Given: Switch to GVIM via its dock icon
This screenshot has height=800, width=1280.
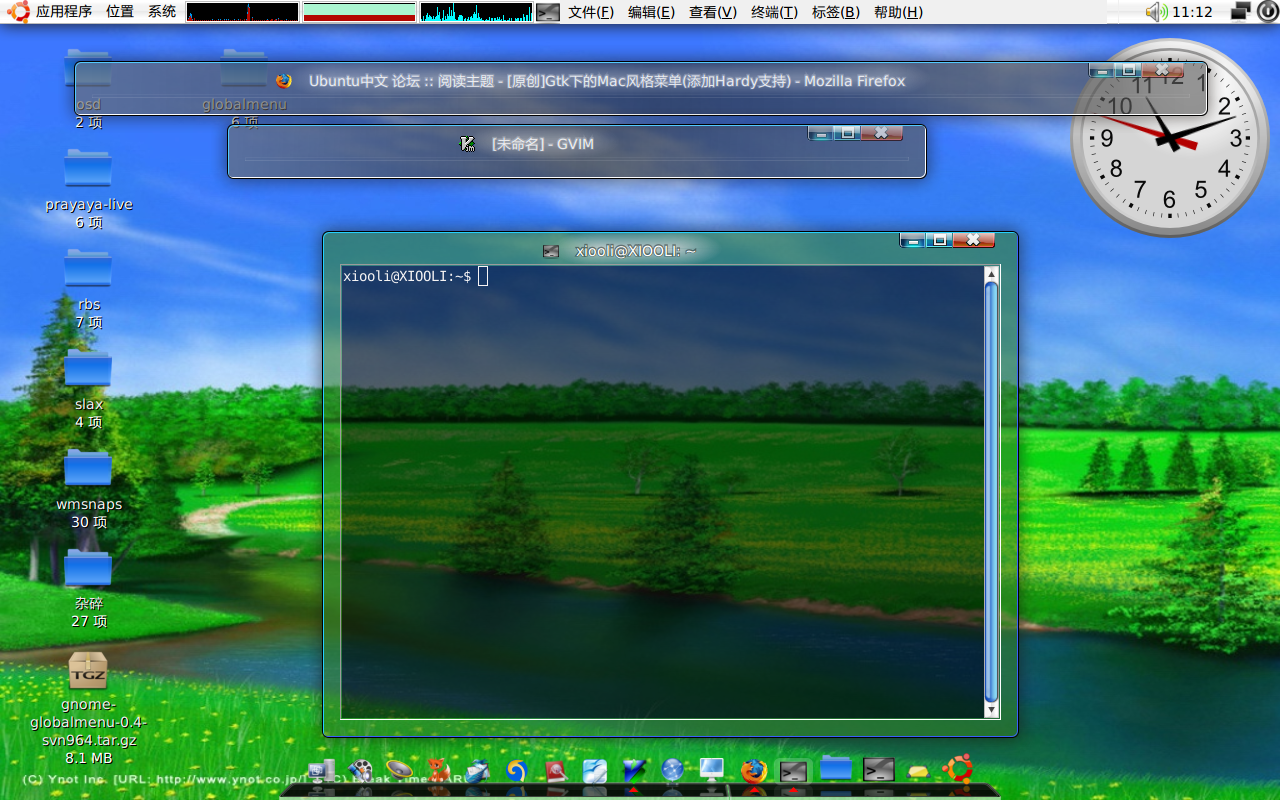Looking at the screenshot, I should [x=634, y=770].
